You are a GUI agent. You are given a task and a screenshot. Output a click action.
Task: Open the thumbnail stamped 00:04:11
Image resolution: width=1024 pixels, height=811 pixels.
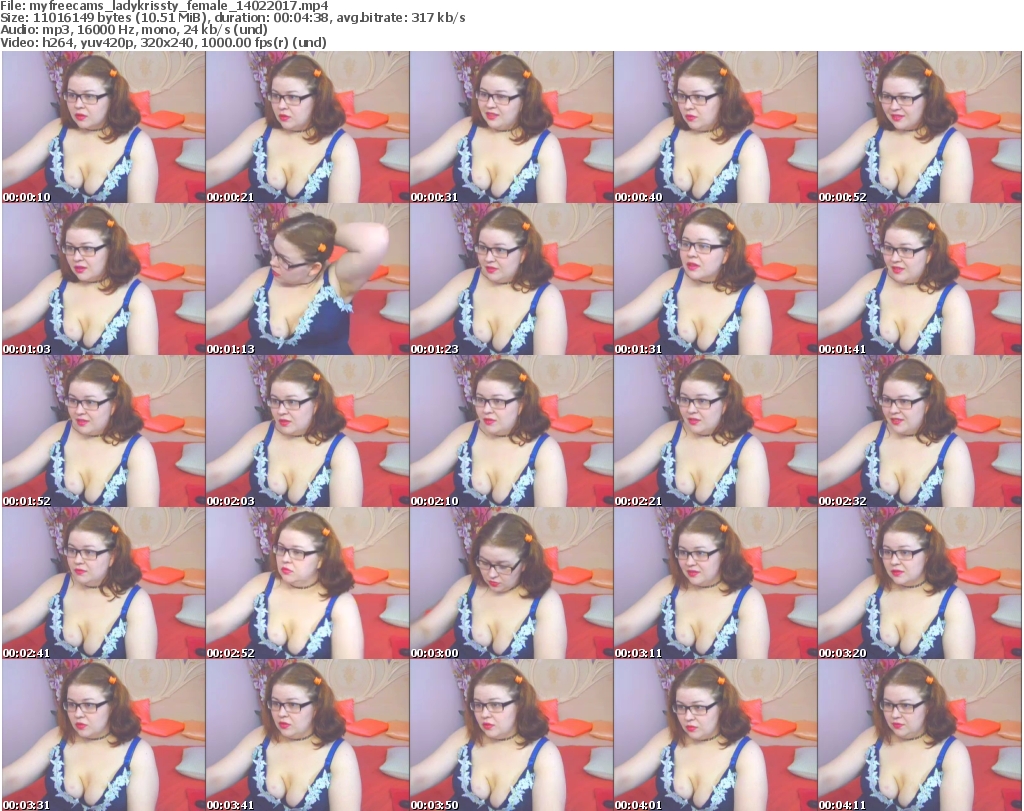click(920, 735)
